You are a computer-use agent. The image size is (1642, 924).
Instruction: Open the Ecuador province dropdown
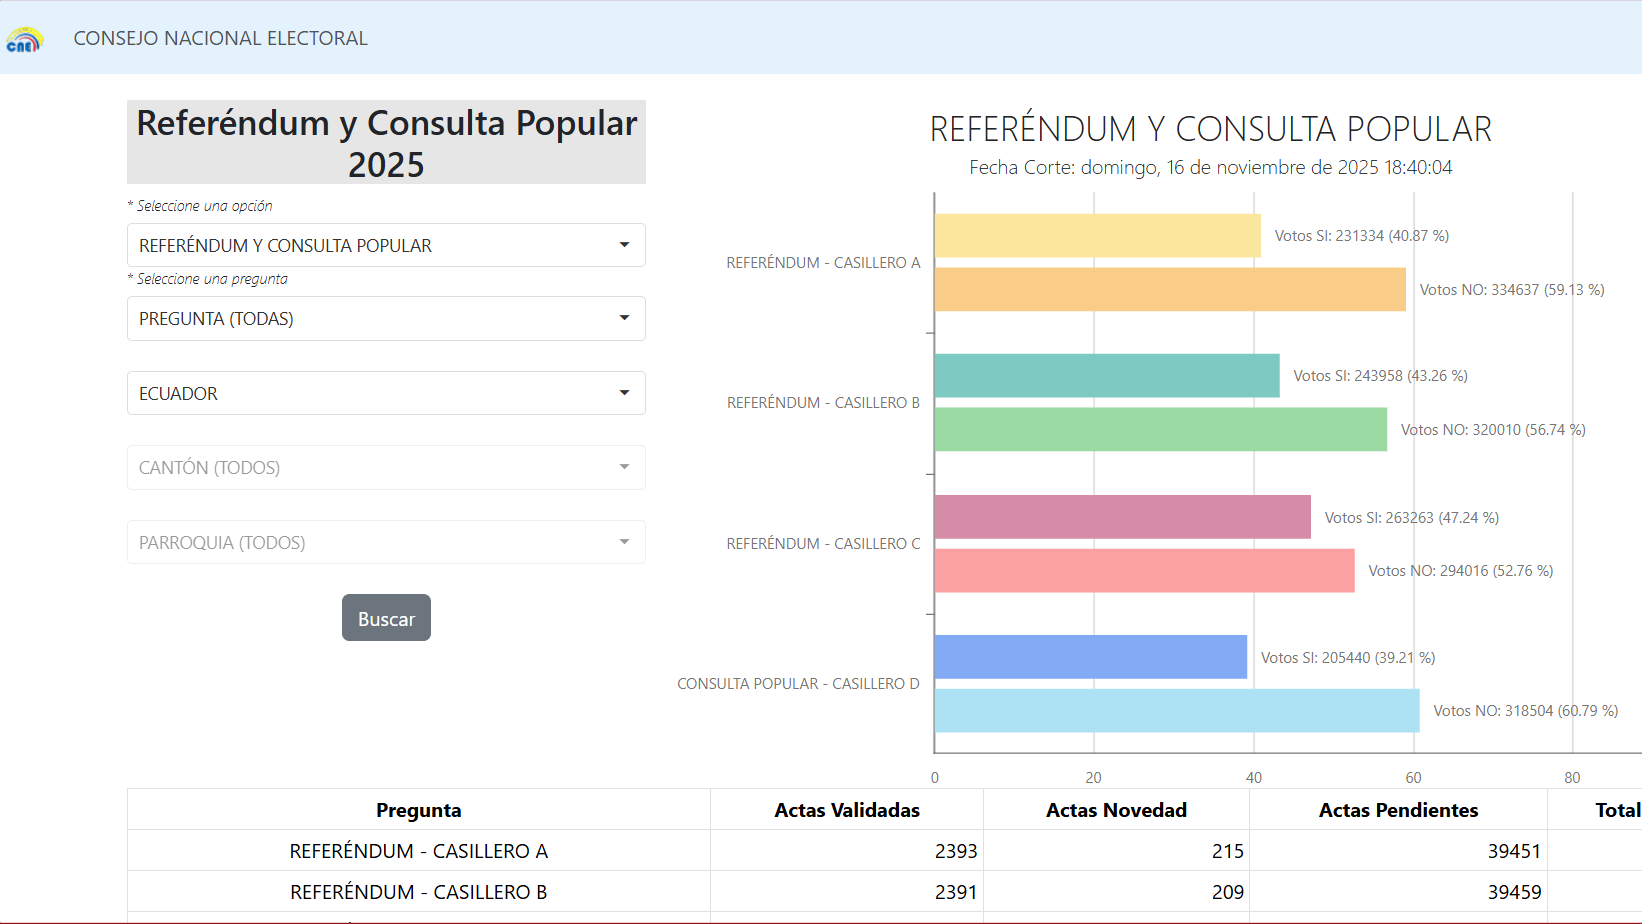pyautogui.click(x=386, y=393)
